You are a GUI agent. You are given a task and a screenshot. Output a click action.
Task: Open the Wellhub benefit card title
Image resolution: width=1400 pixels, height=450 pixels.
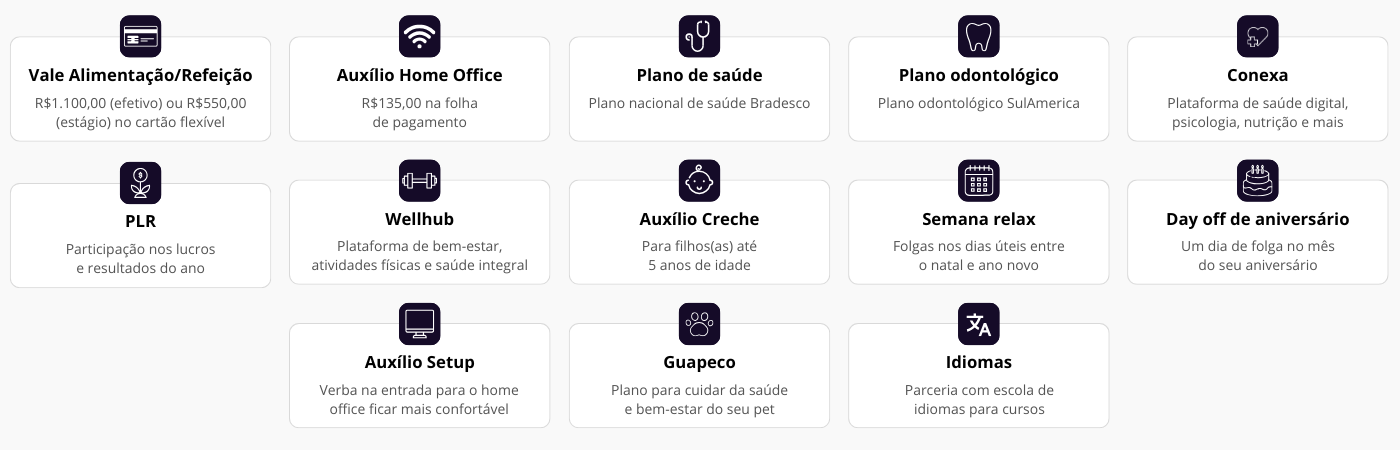pyautogui.click(x=419, y=219)
